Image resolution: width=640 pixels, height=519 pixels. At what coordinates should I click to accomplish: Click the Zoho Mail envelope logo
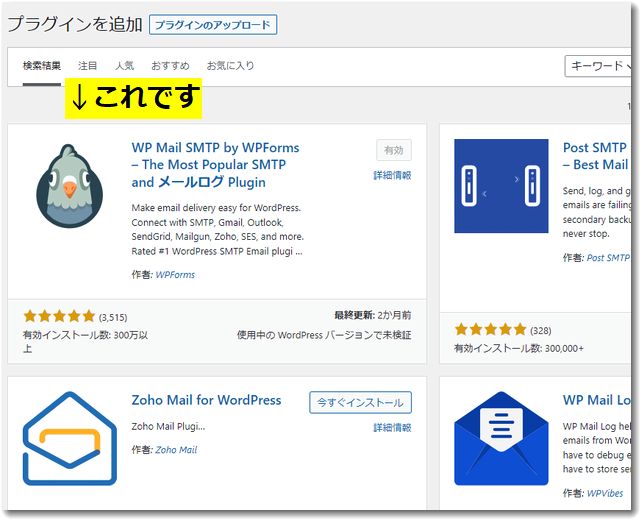pos(69,439)
